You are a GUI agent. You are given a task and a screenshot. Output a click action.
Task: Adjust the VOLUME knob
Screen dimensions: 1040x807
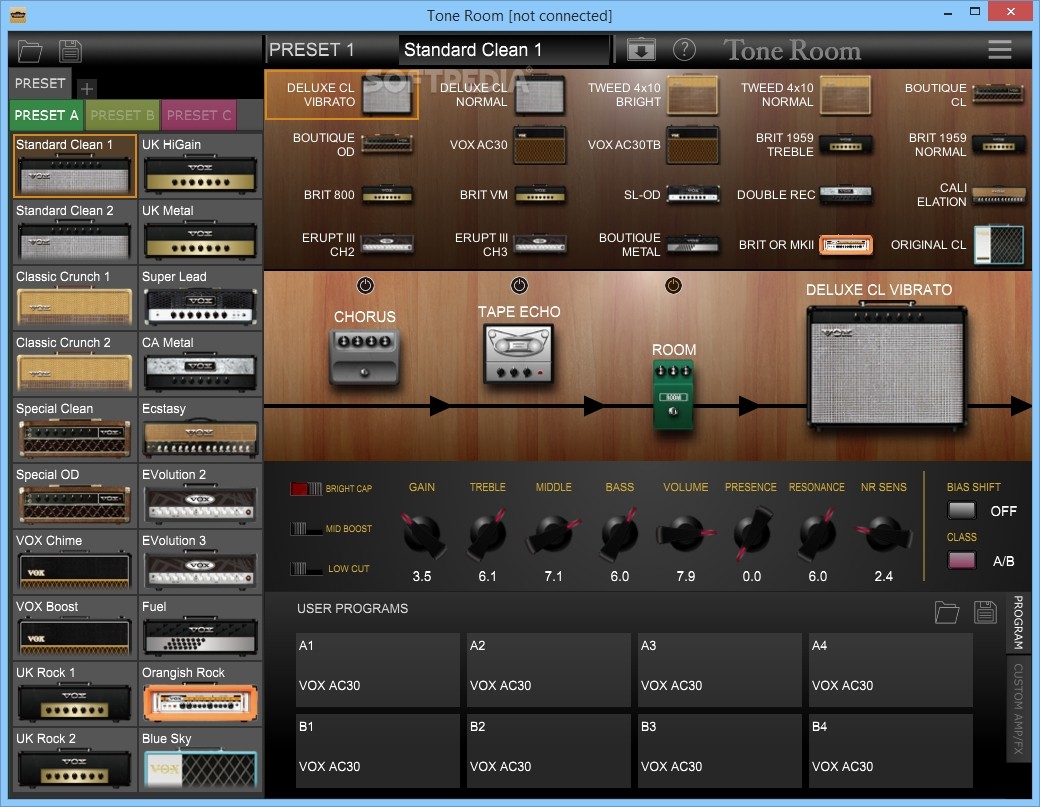tap(686, 533)
